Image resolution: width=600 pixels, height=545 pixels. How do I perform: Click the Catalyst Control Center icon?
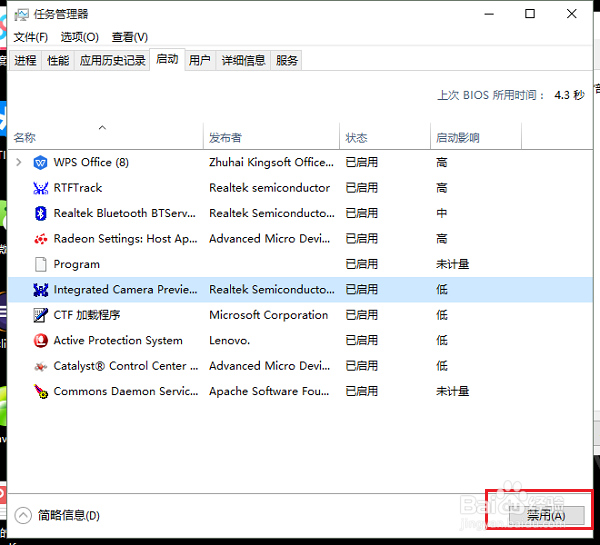coord(40,366)
